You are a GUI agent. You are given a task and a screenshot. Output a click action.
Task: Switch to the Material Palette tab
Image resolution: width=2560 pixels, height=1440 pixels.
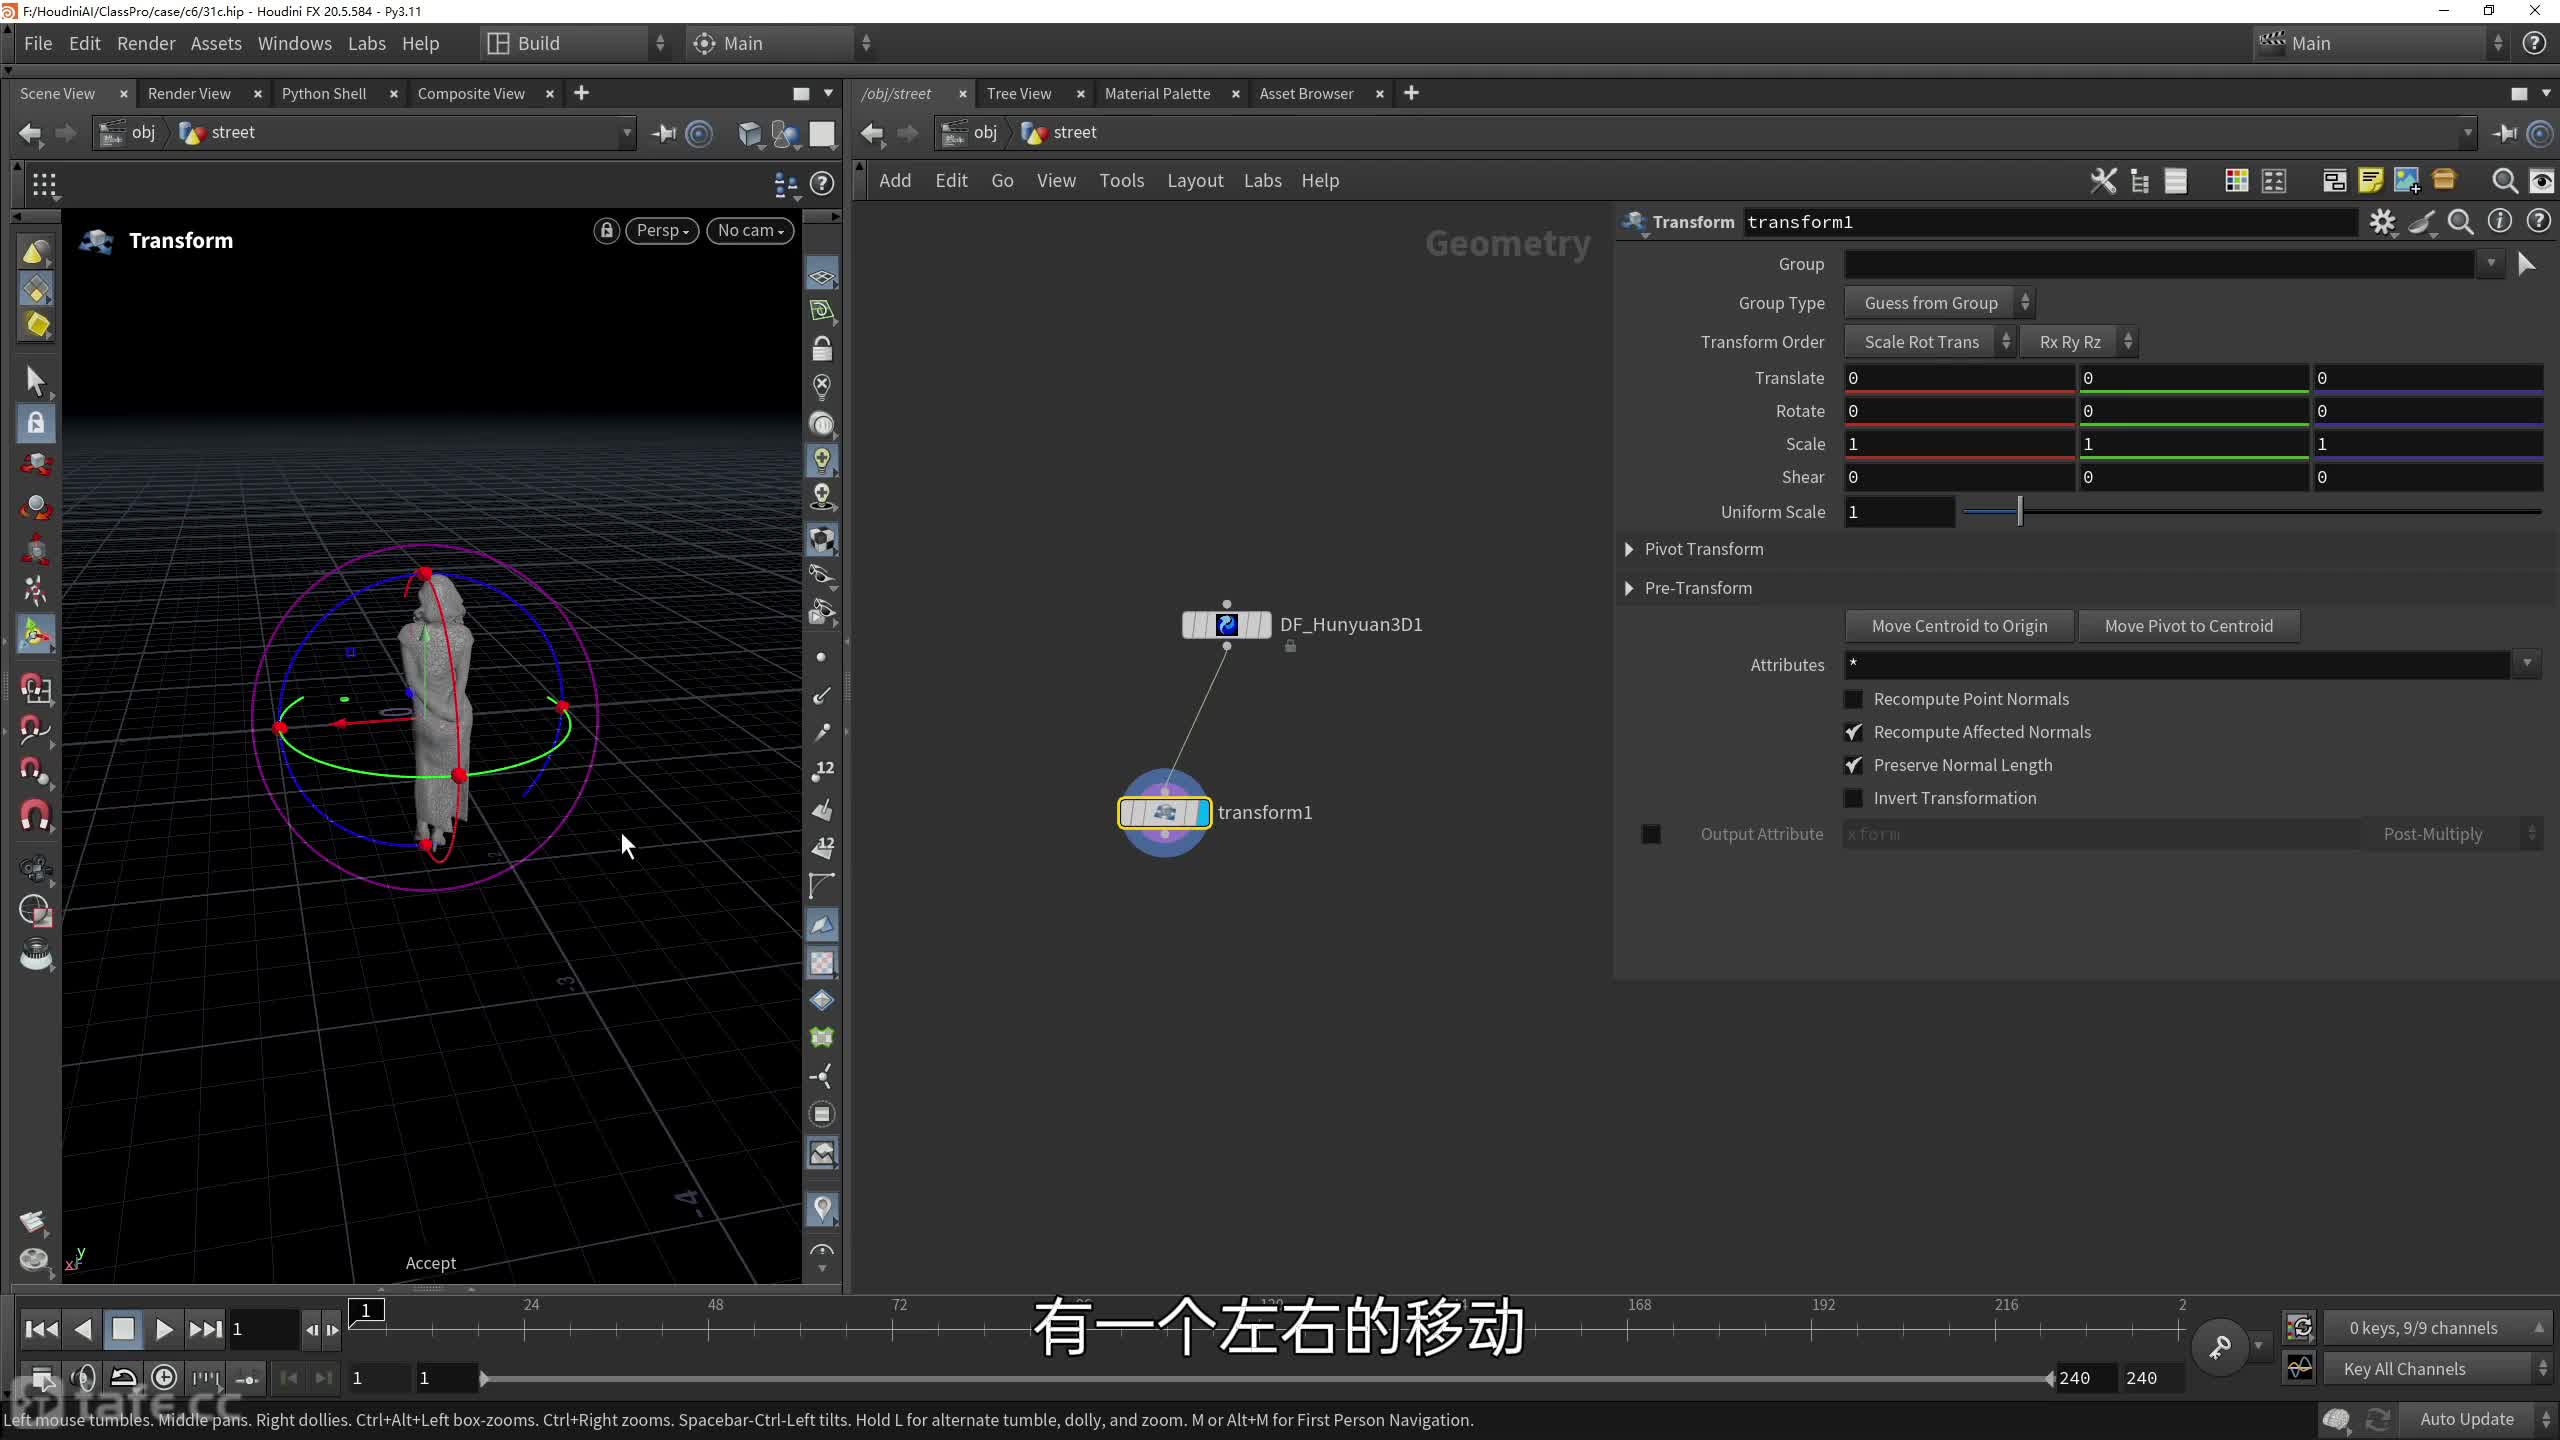[x=1157, y=93]
